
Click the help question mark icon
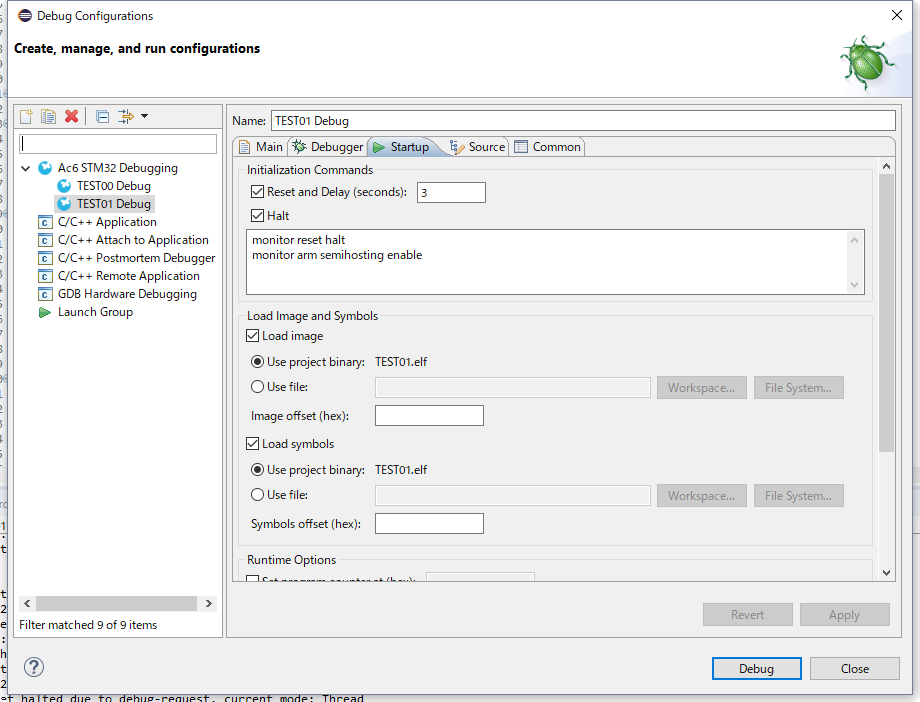33,667
